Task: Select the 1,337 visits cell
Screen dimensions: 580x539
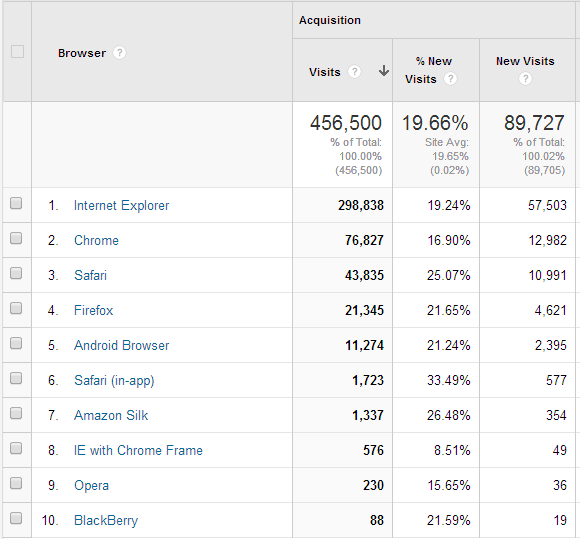Action: 368,415
